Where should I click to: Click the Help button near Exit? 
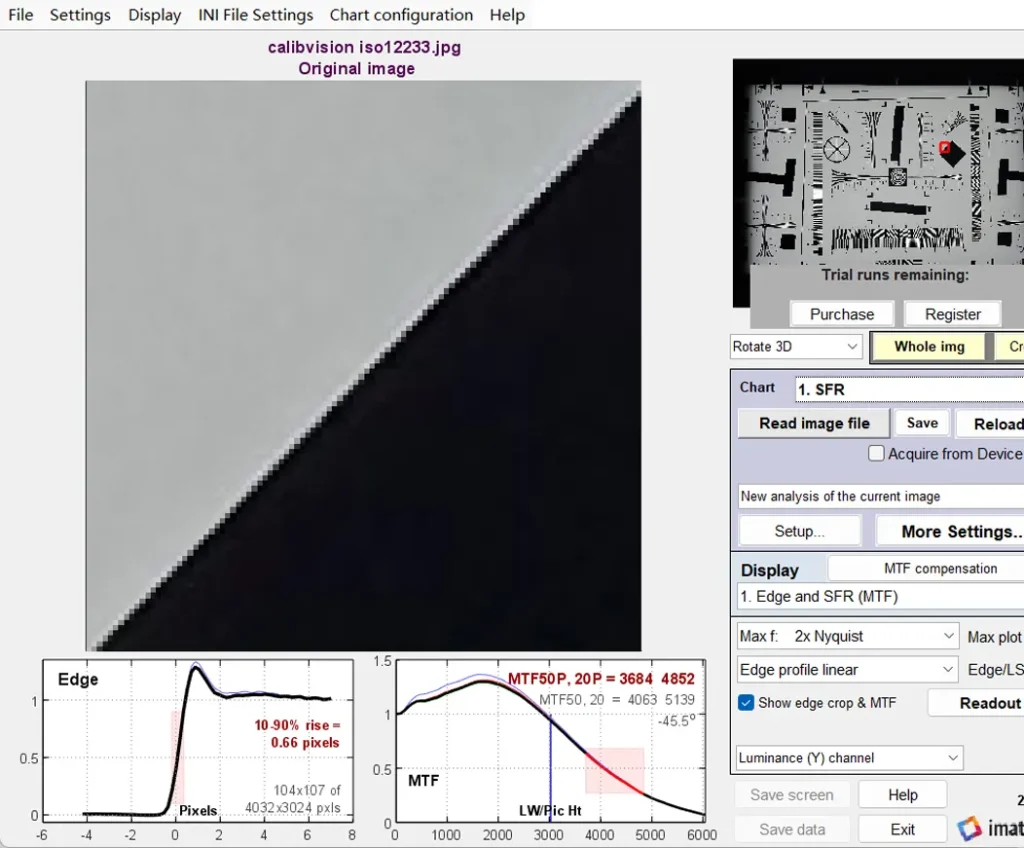point(903,795)
